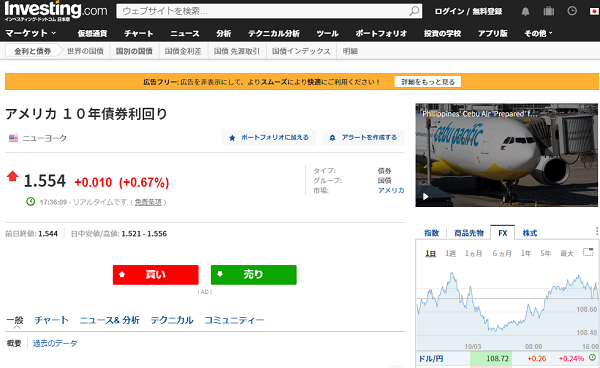Select 1年 chart range
This screenshot has height=368, width=600.
click(x=526, y=254)
